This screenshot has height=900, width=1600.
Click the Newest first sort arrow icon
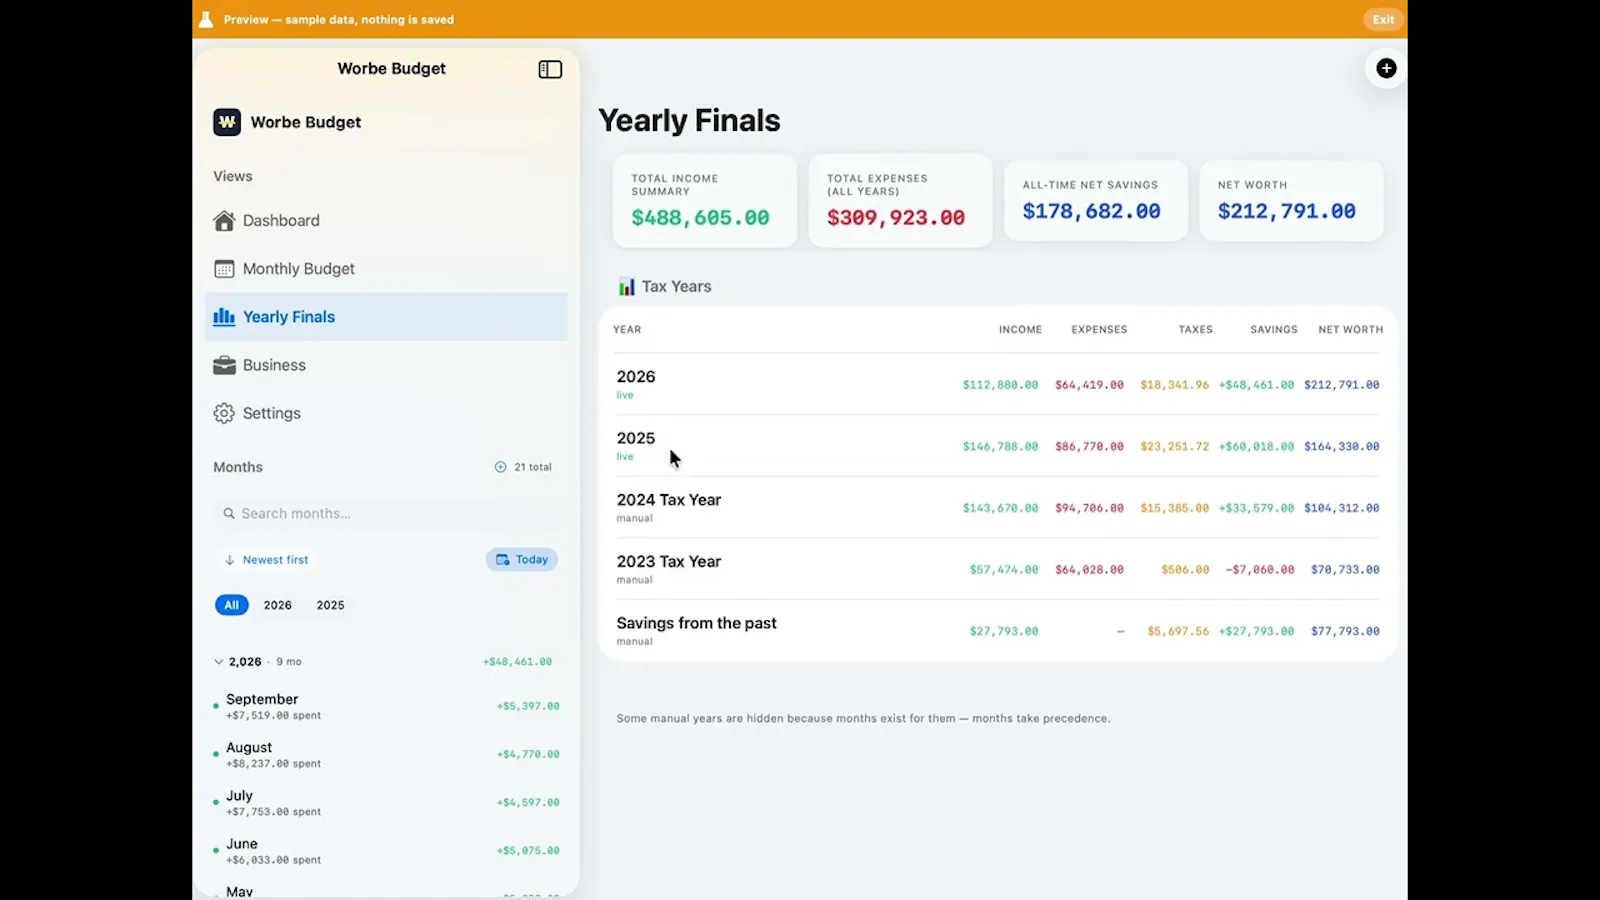230,560
